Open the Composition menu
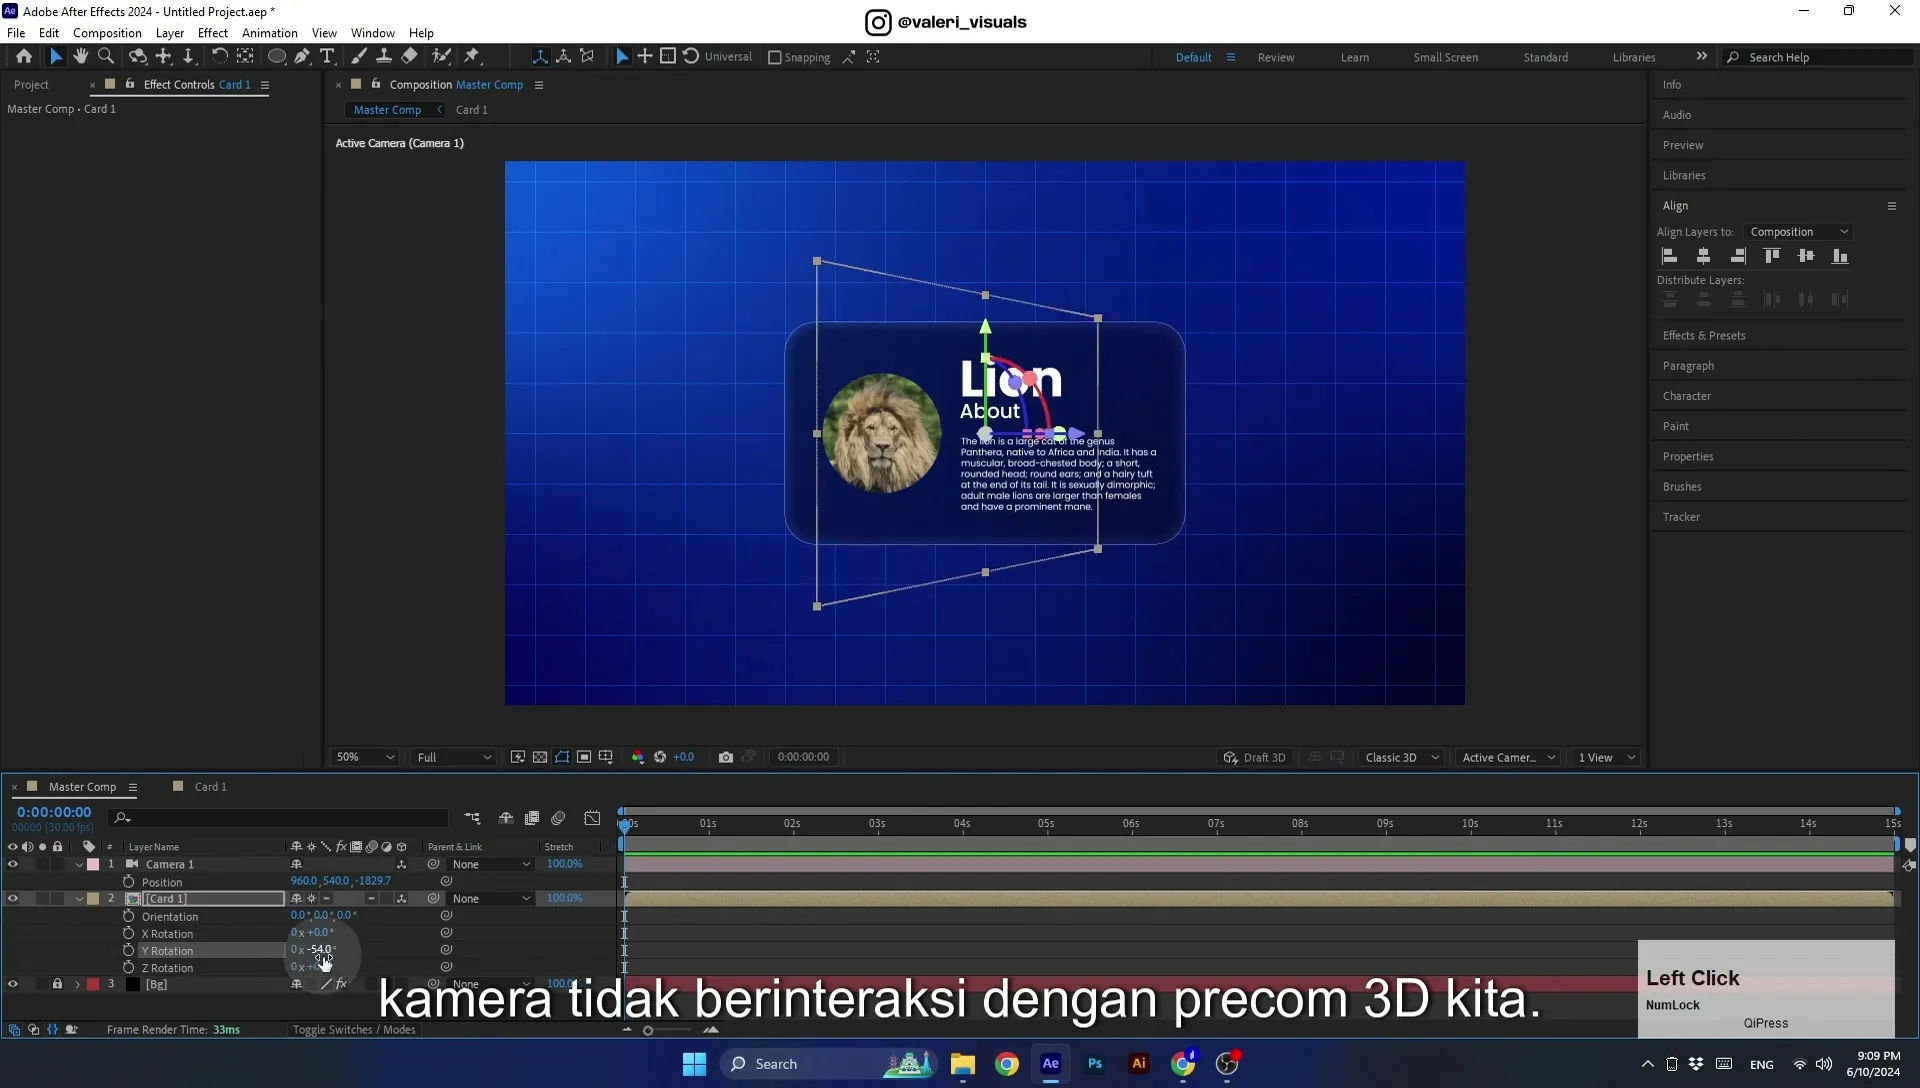The width and height of the screenshot is (1920, 1088). click(107, 33)
